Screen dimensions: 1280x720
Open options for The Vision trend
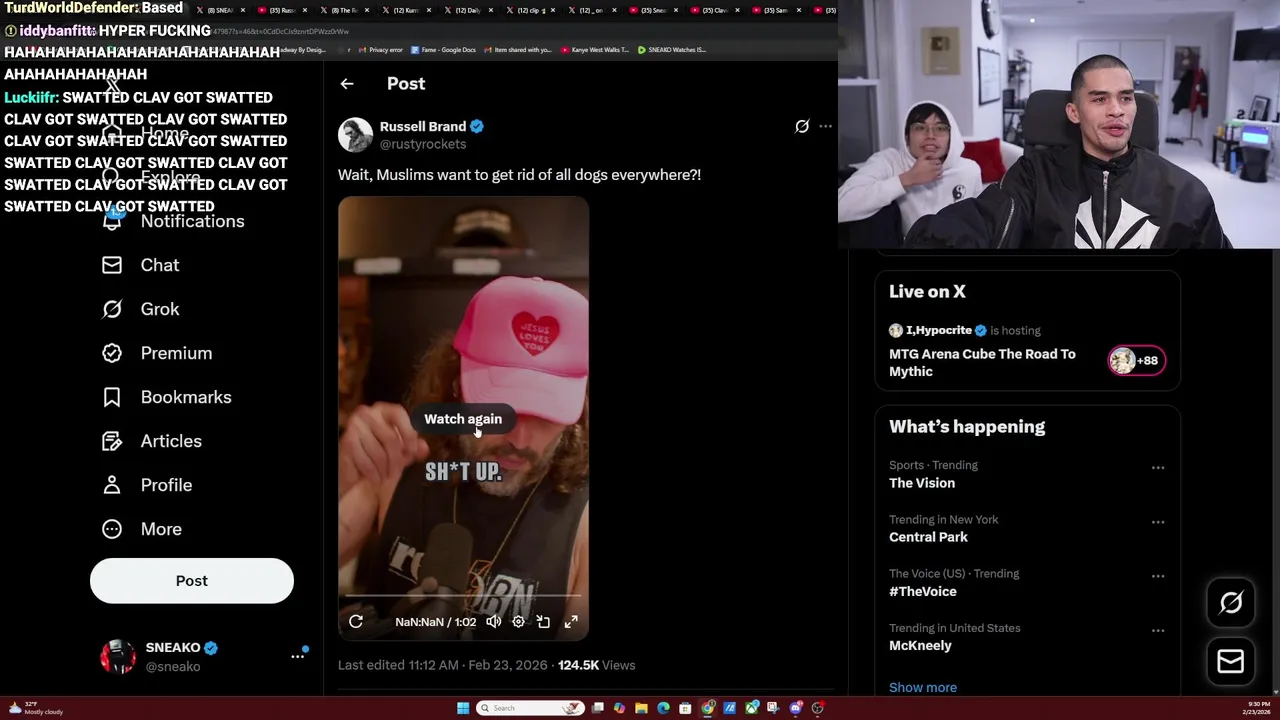[x=1158, y=468]
